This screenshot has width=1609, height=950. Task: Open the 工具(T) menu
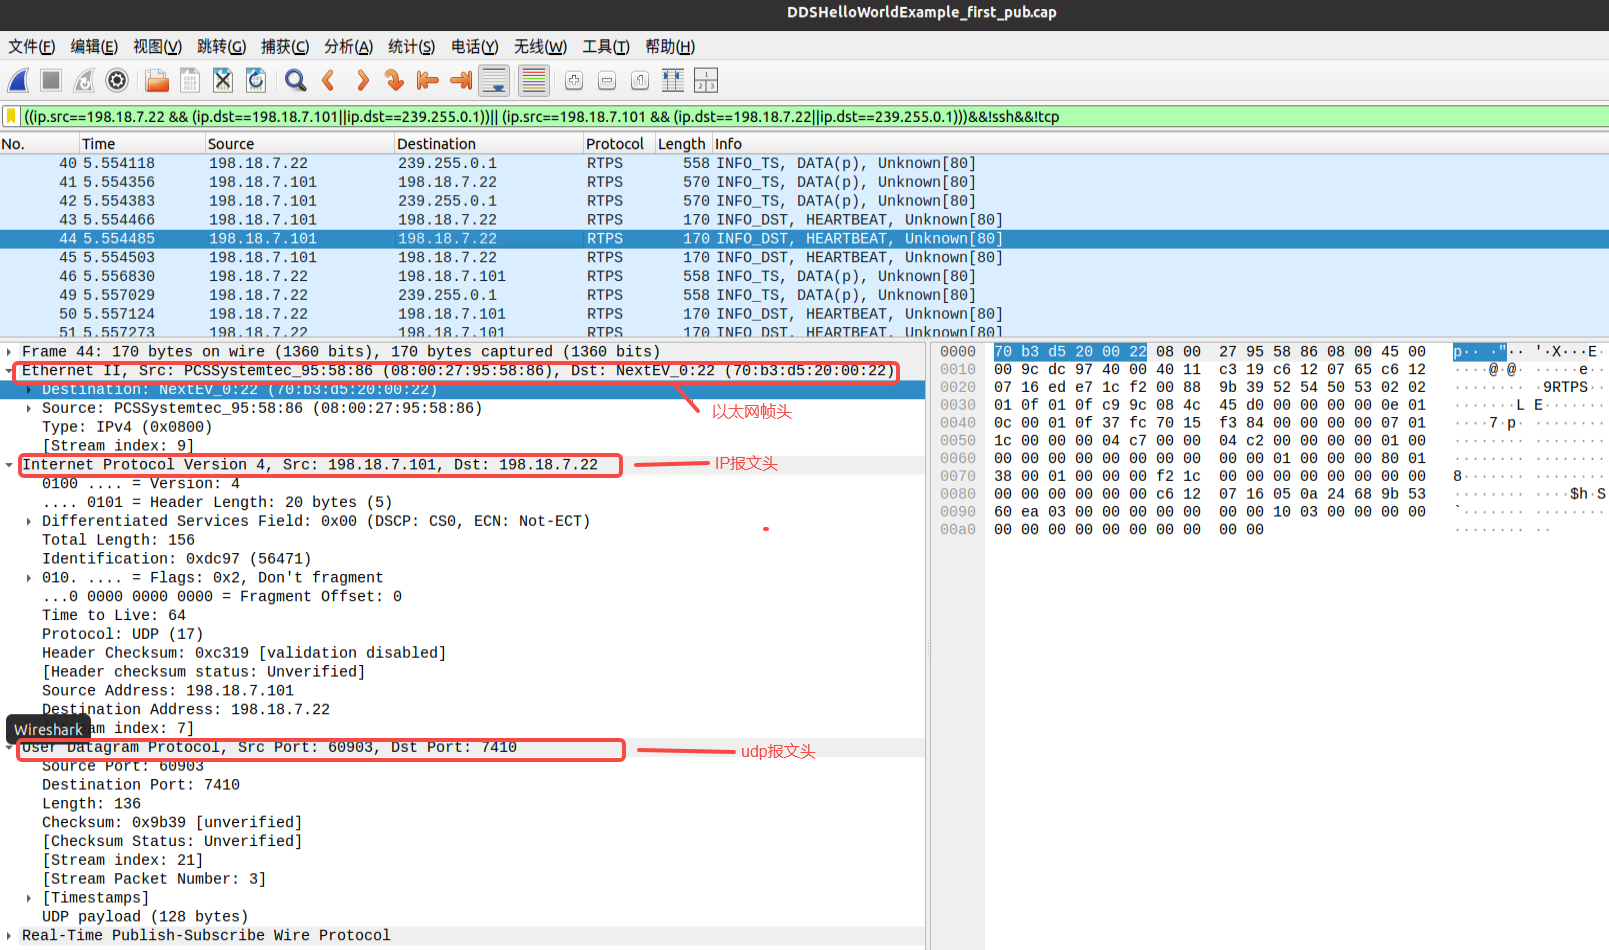[606, 47]
